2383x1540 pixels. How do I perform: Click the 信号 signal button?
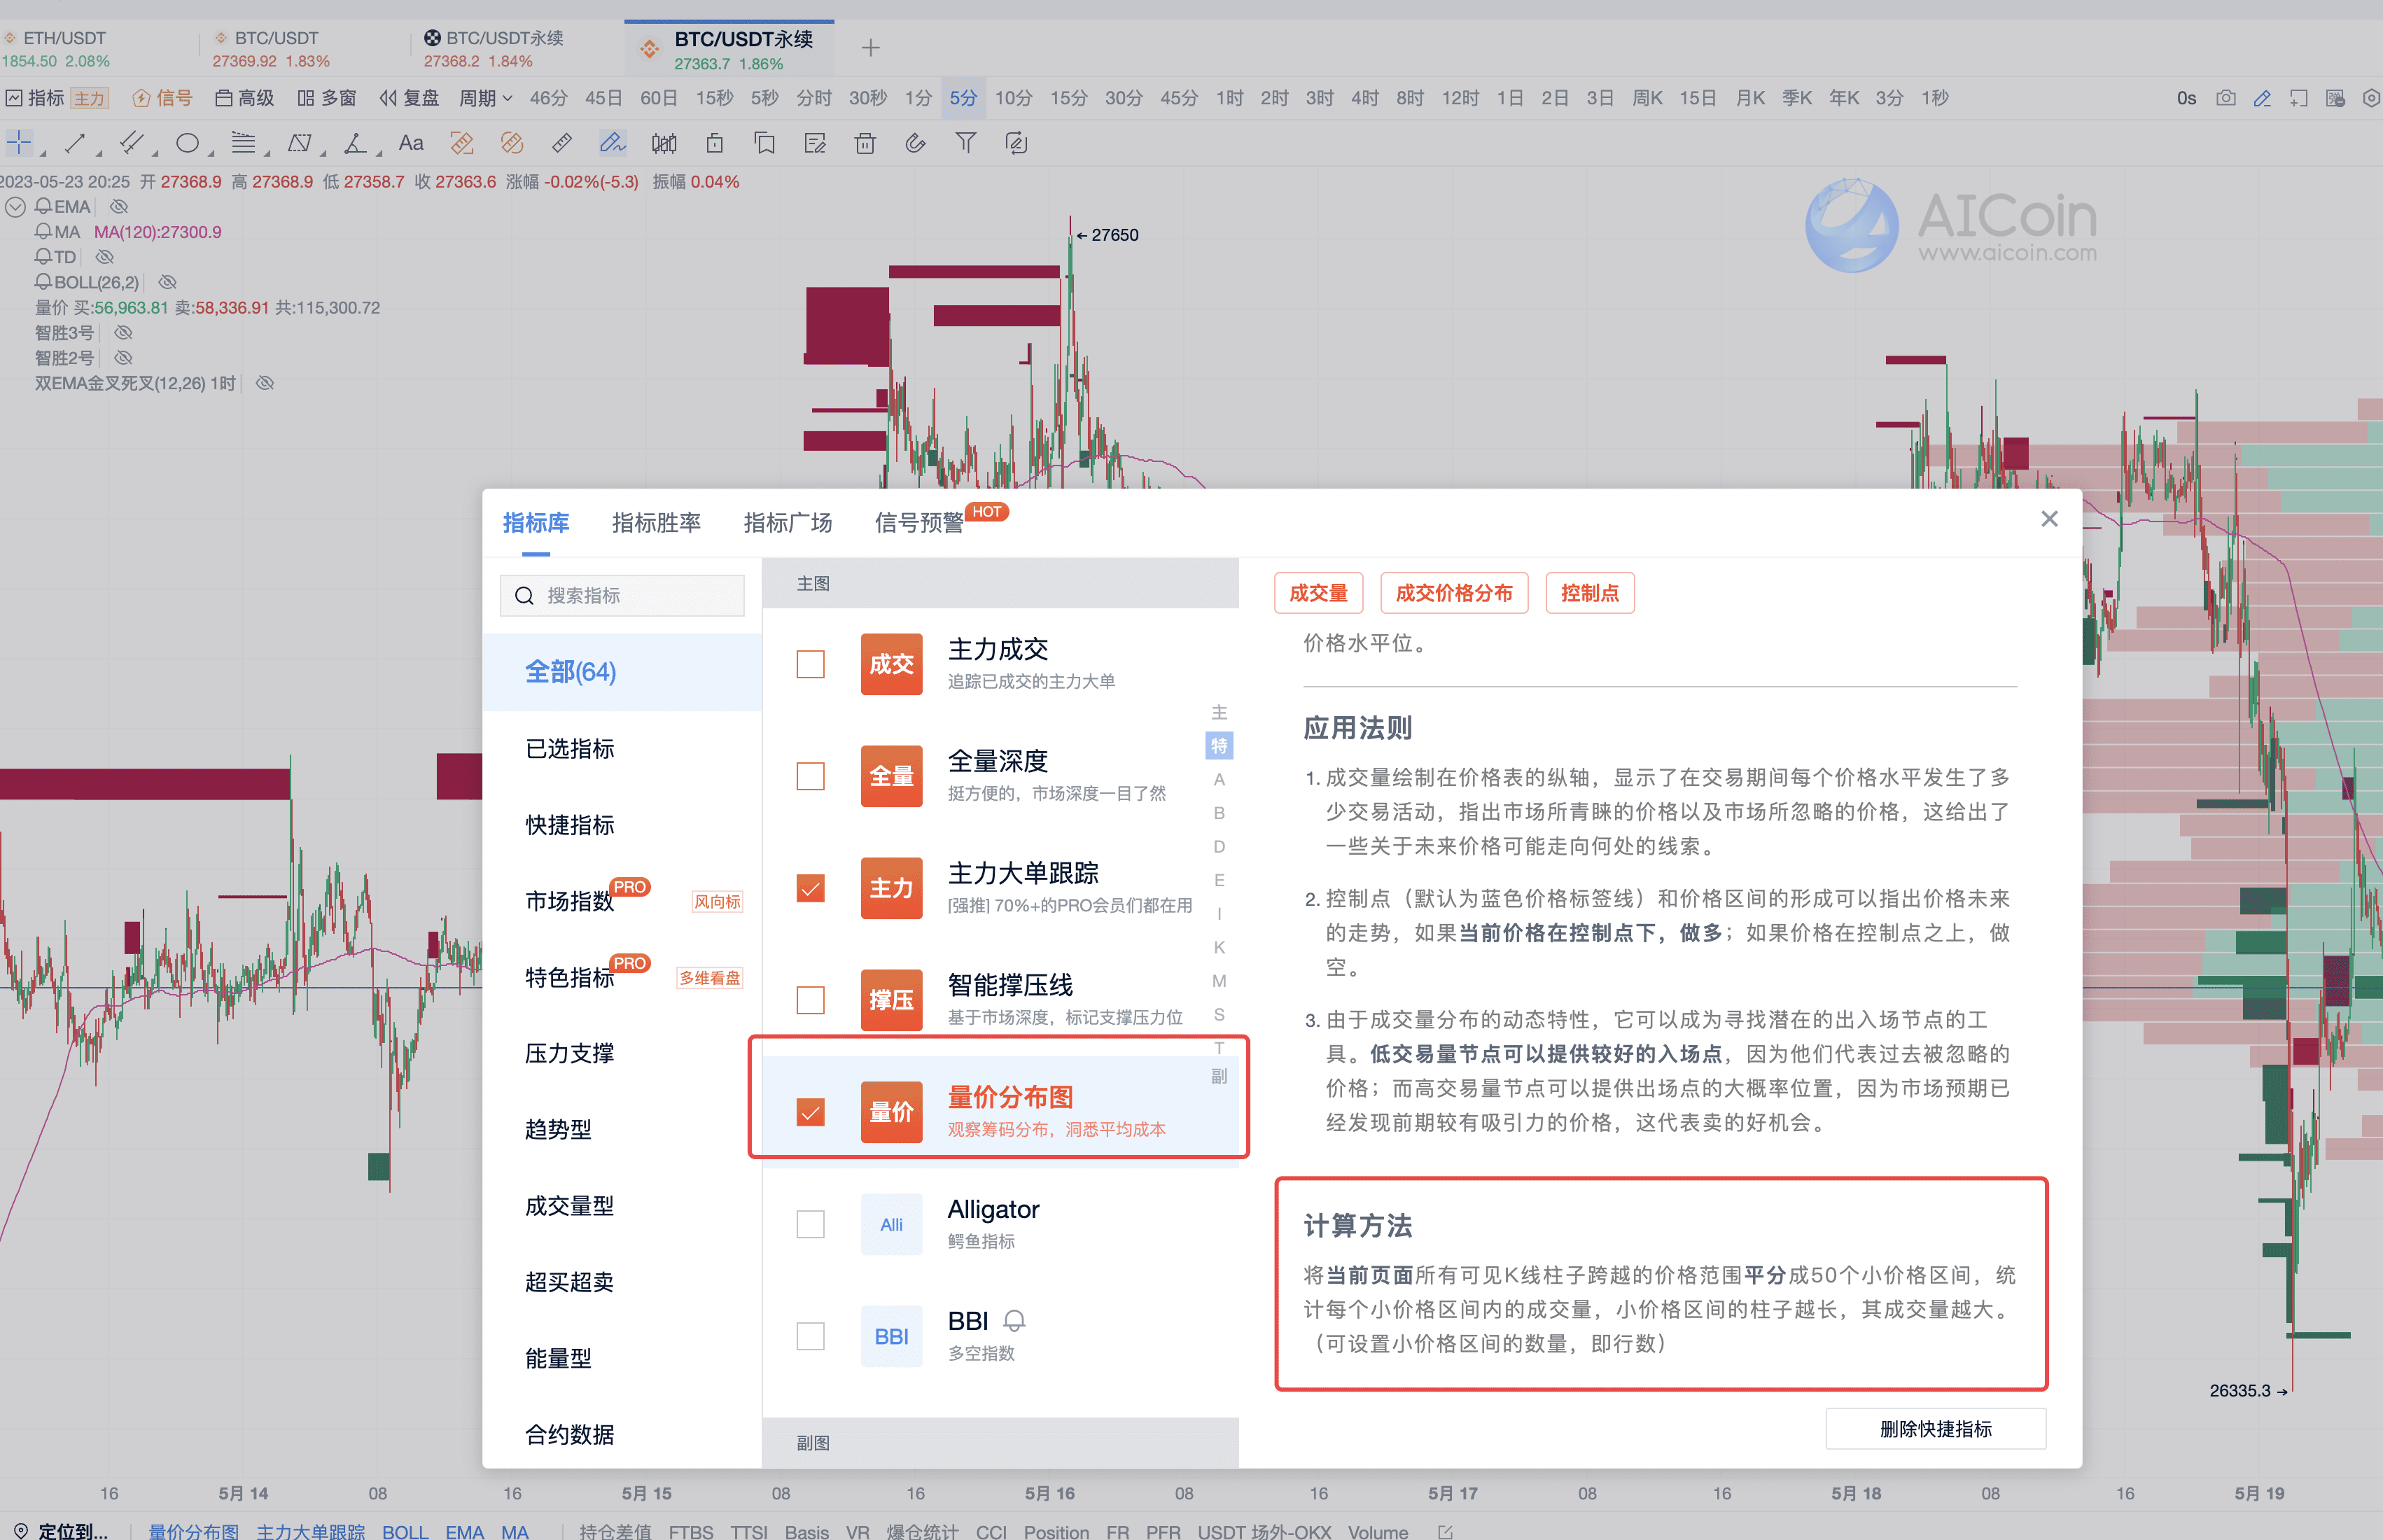pos(163,98)
